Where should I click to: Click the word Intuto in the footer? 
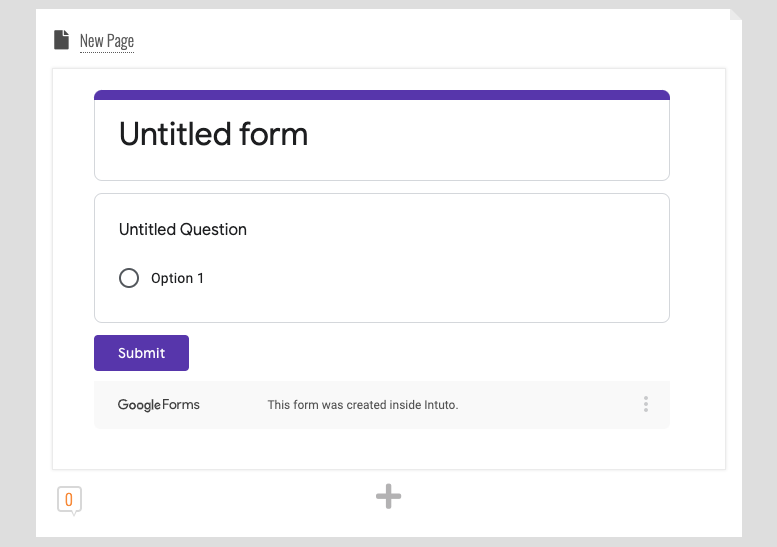[x=438, y=405]
